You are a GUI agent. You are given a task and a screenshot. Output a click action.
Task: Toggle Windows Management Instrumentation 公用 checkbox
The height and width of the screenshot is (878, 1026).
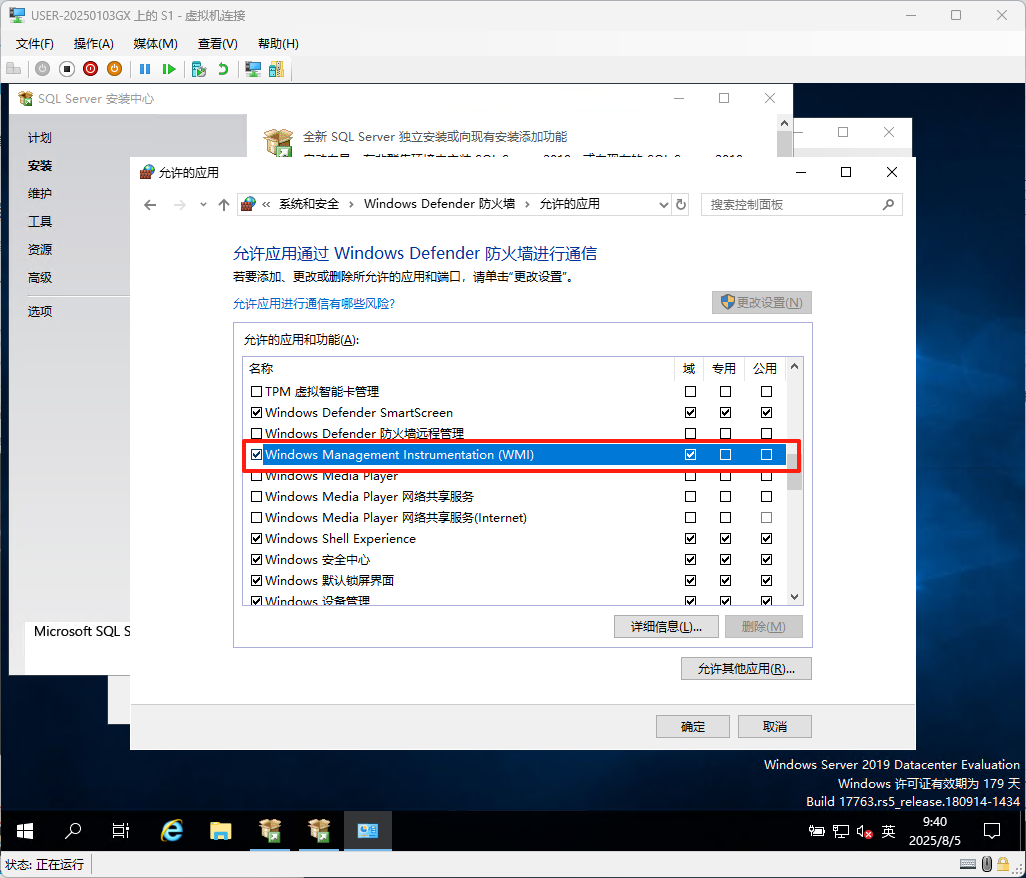[766, 455]
